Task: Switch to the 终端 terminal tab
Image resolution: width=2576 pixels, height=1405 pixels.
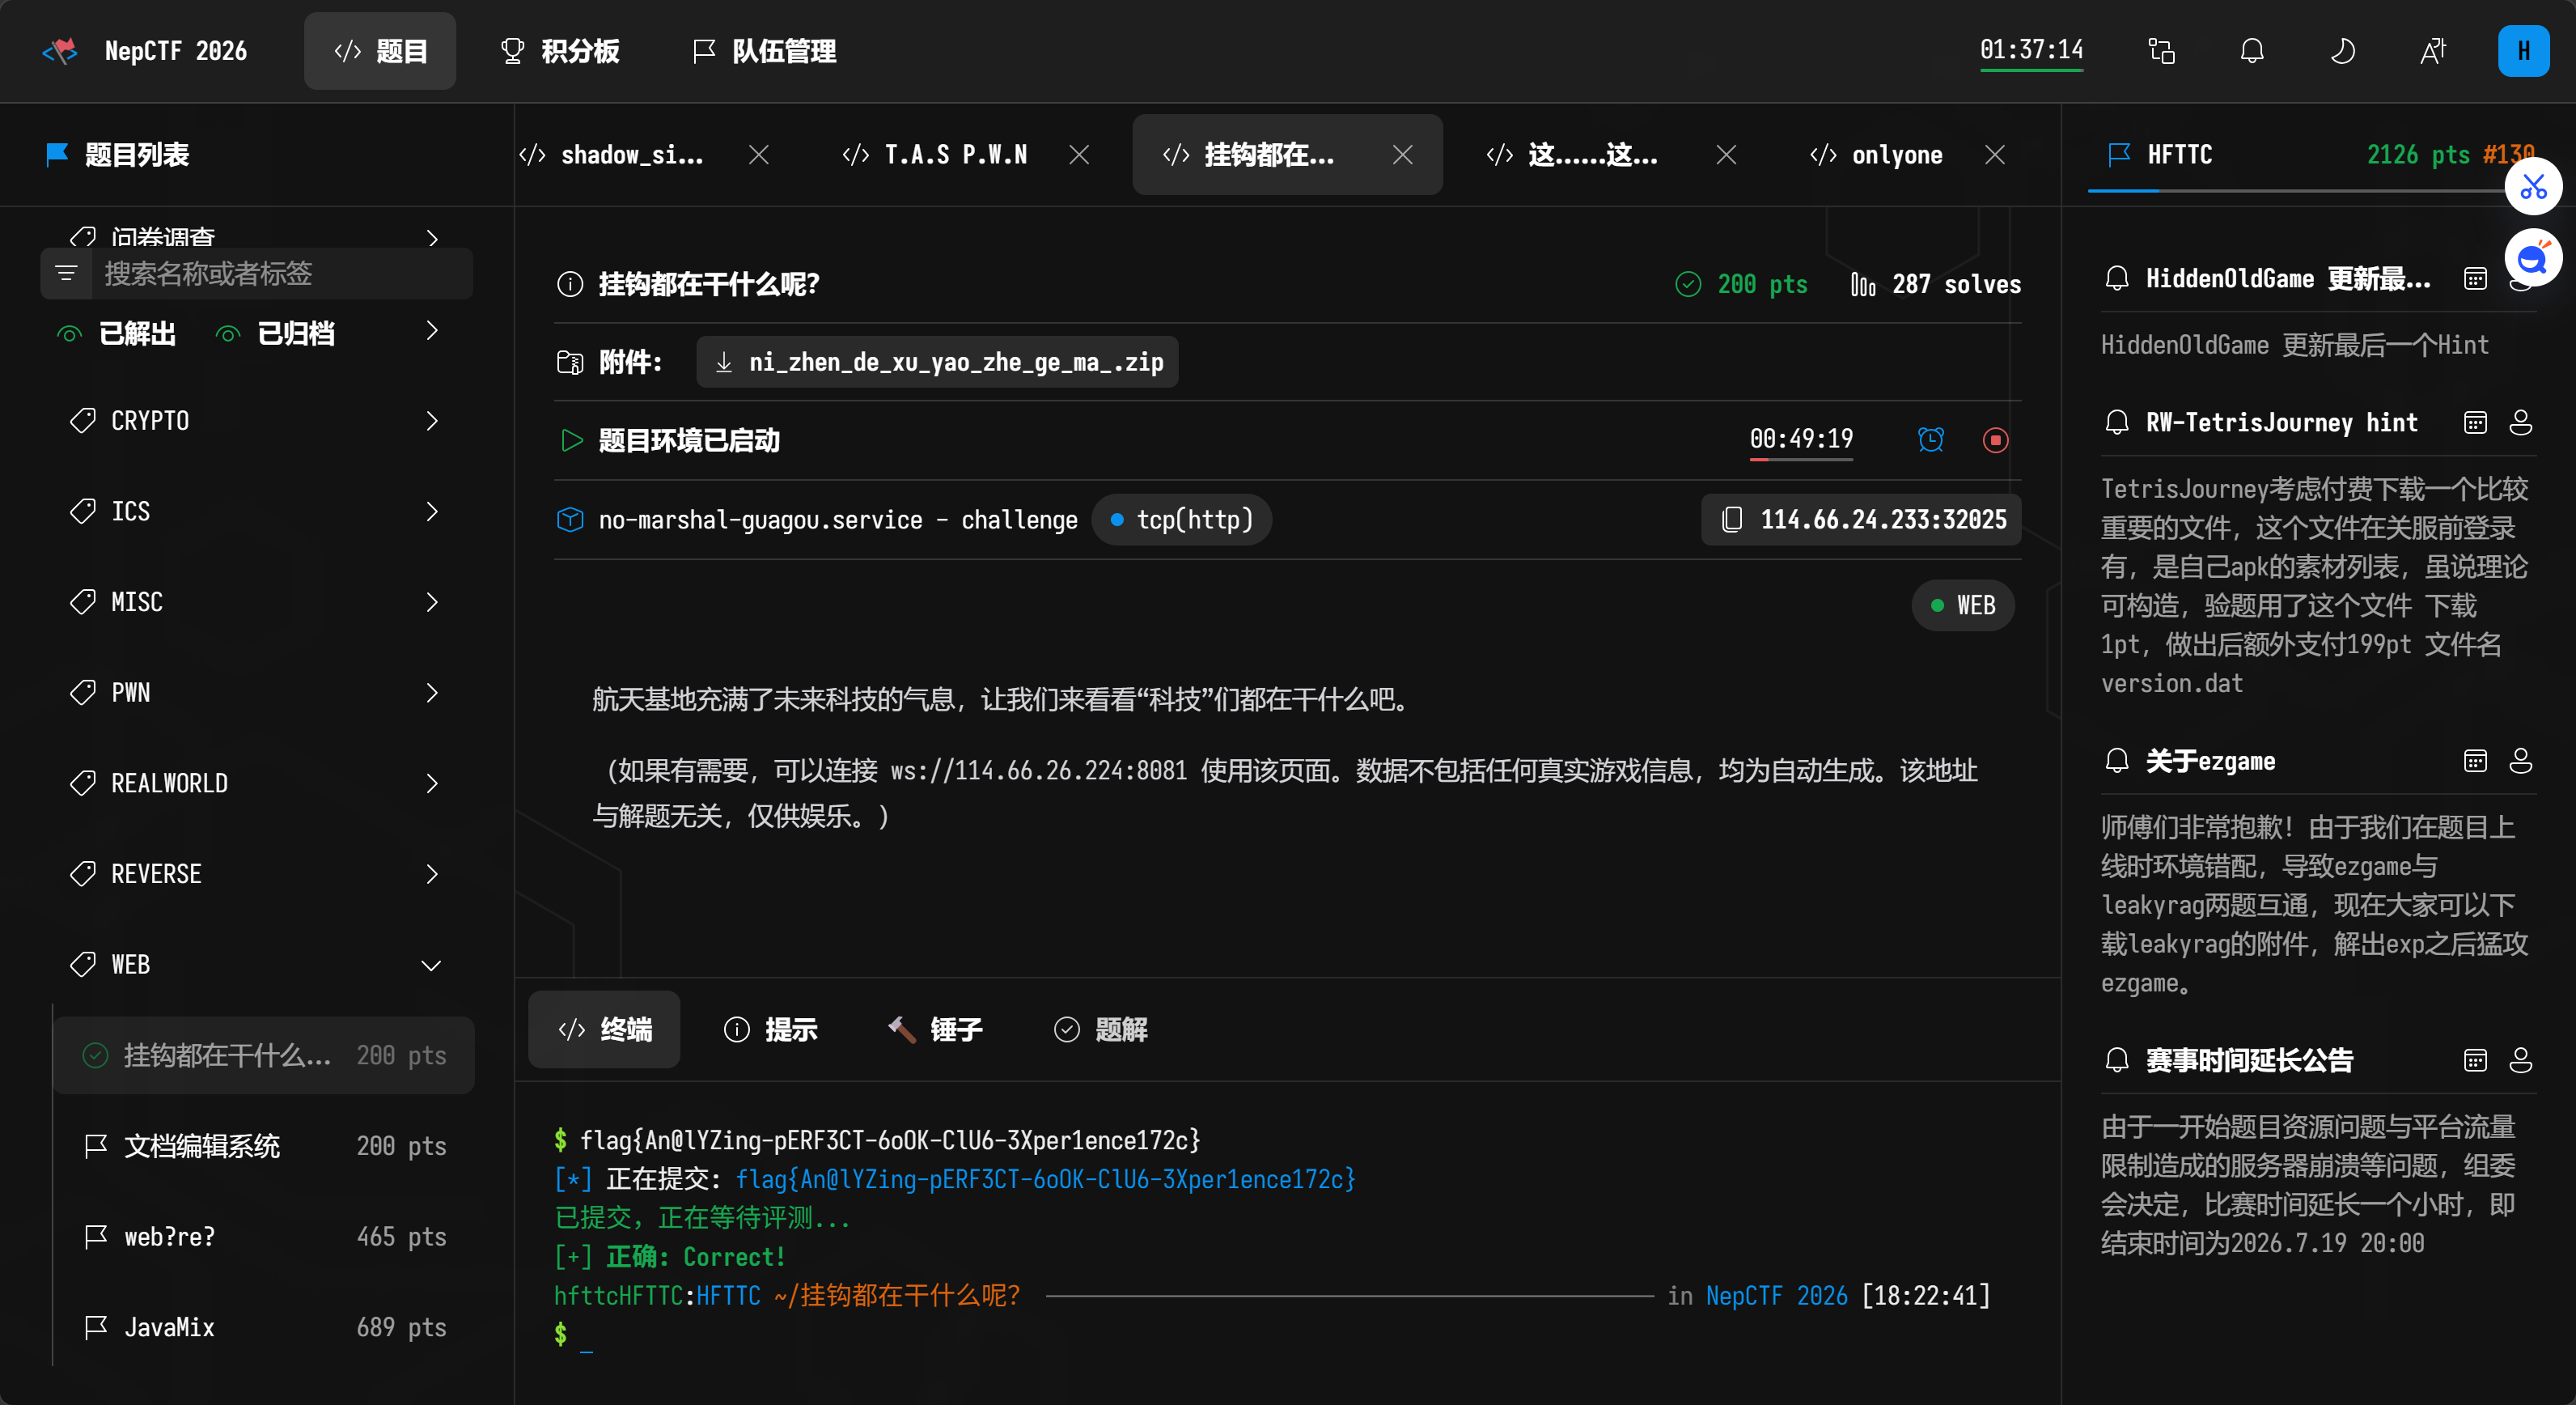Action: pyautogui.click(x=605, y=1030)
